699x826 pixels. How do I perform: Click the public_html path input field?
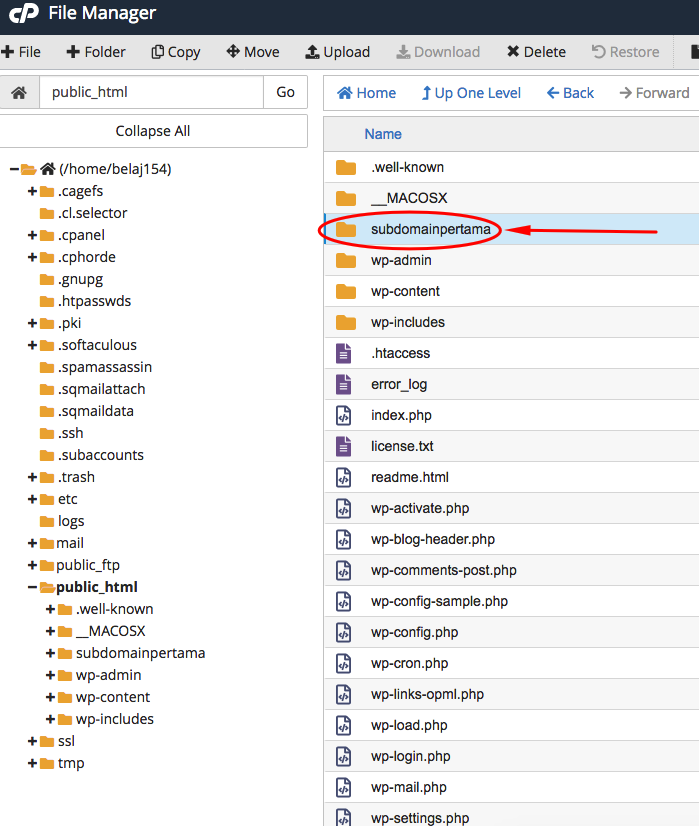click(x=151, y=92)
